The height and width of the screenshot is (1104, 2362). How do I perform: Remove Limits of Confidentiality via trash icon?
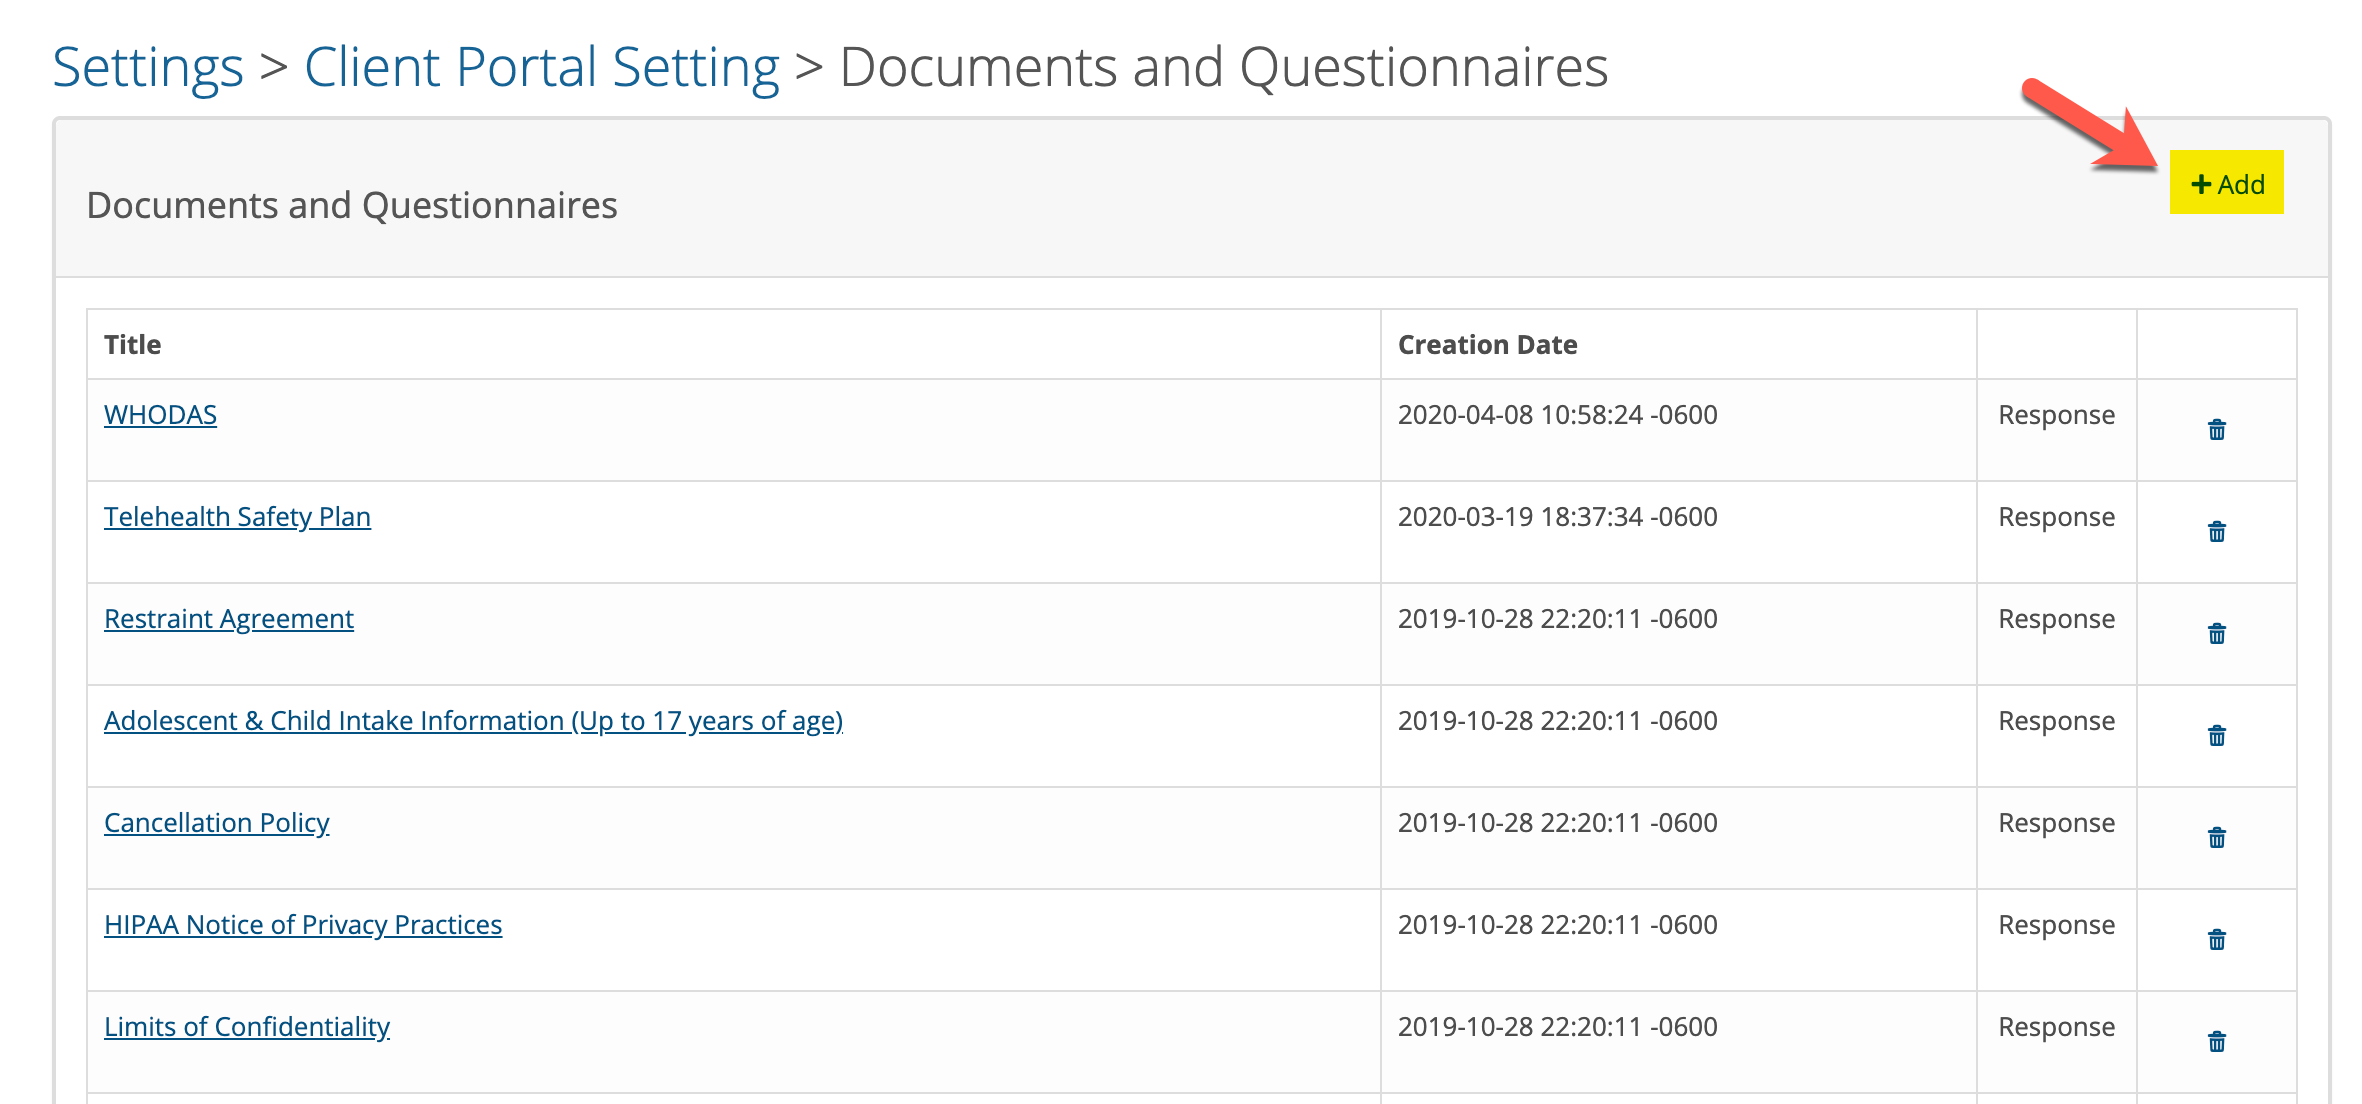coord(2216,1042)
